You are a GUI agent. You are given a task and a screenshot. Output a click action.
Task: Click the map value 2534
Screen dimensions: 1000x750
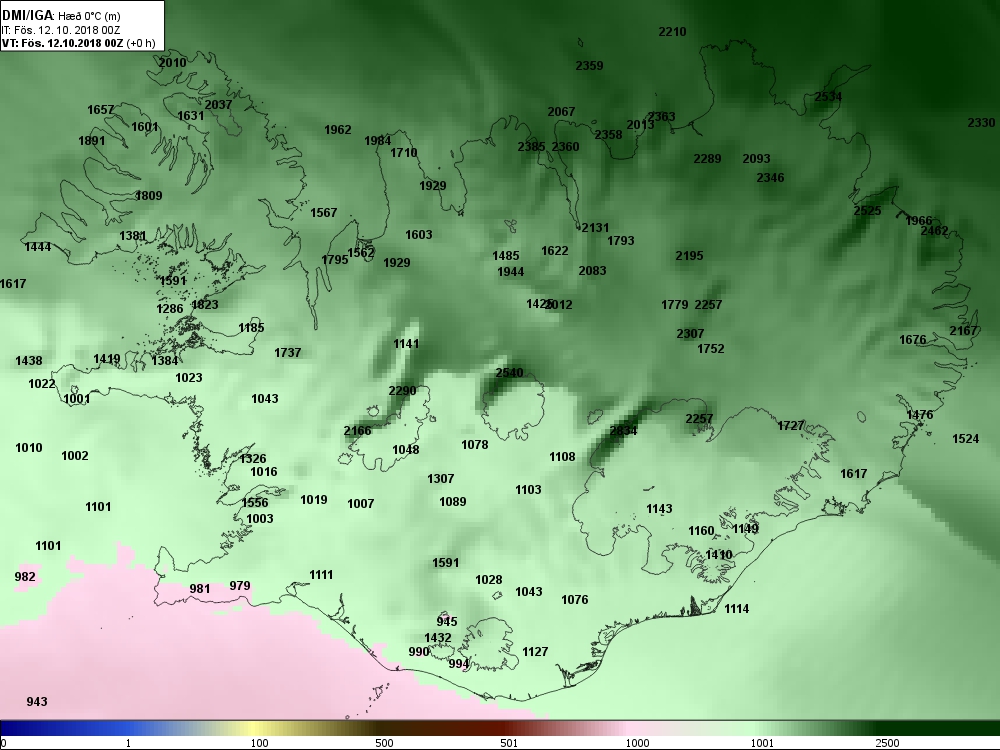828,97
